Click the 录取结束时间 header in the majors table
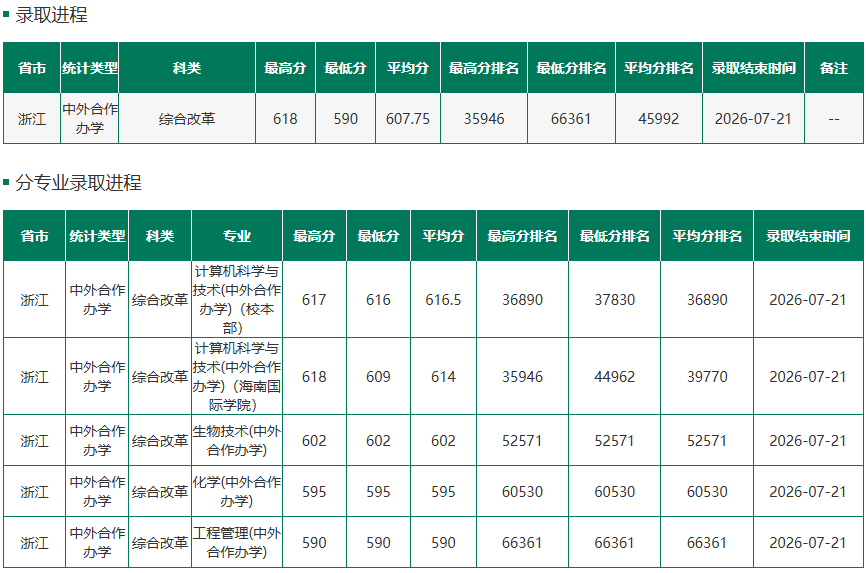Screen dimensions: 866x573 (808, 236)
